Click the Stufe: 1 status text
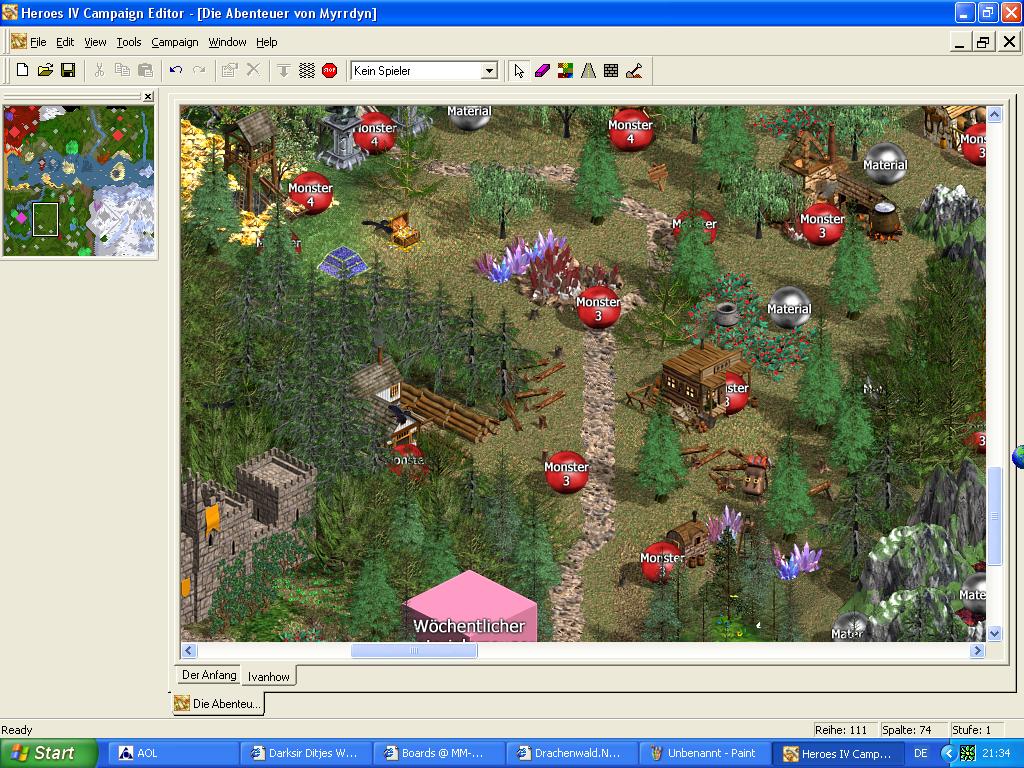 (x=971, y=729)
